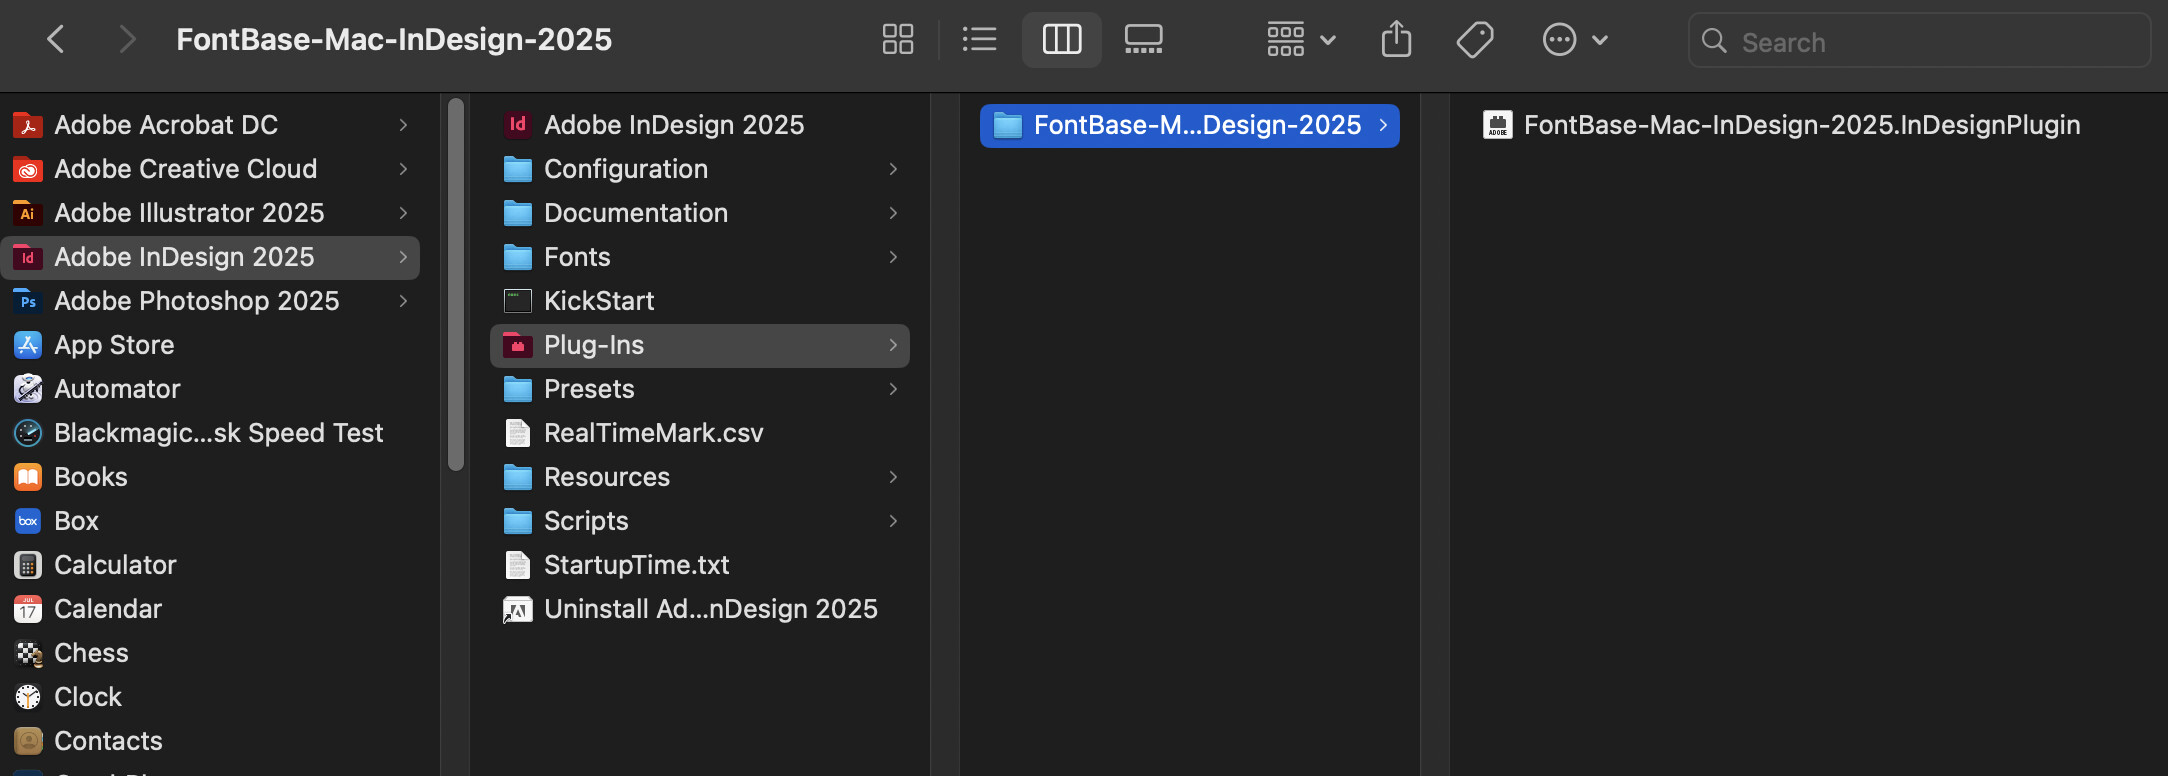Click the Books app icon
This screenshot has width=2168, height=776.
tap(28, 477)
